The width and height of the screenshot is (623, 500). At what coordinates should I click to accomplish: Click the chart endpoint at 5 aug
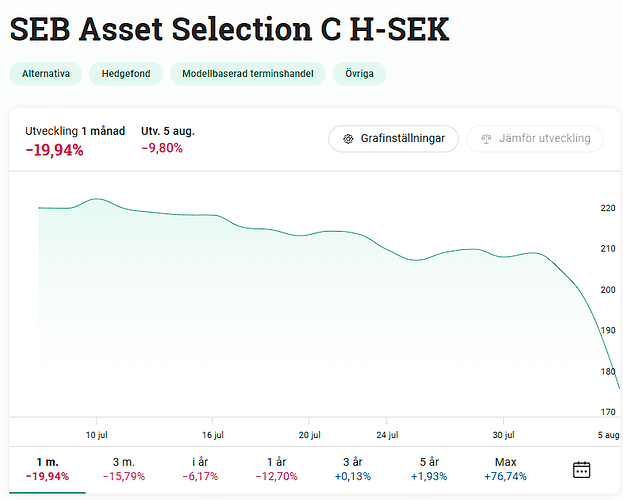click(x=619, y=387)
